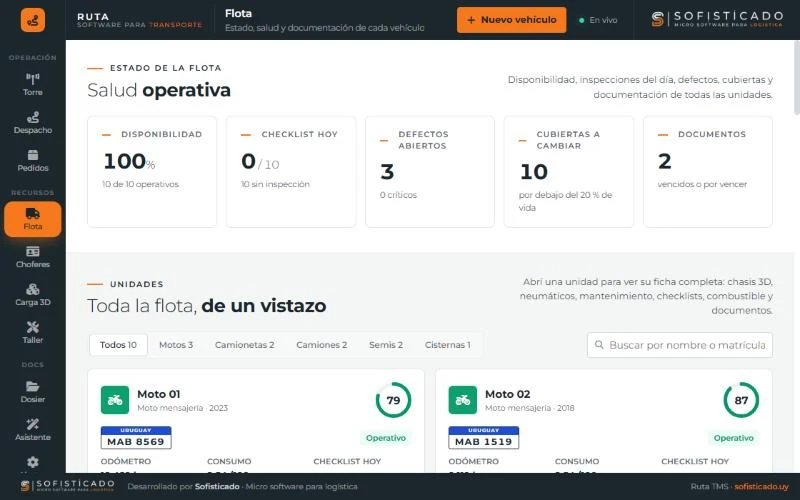
Task: Click the Moto 02 unit title
Action: point(508,394)
